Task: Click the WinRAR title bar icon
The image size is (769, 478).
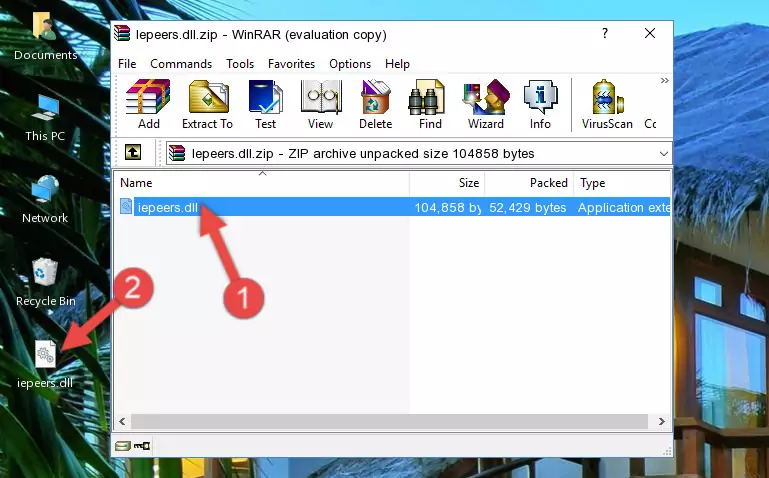Action: pos(122,33)
